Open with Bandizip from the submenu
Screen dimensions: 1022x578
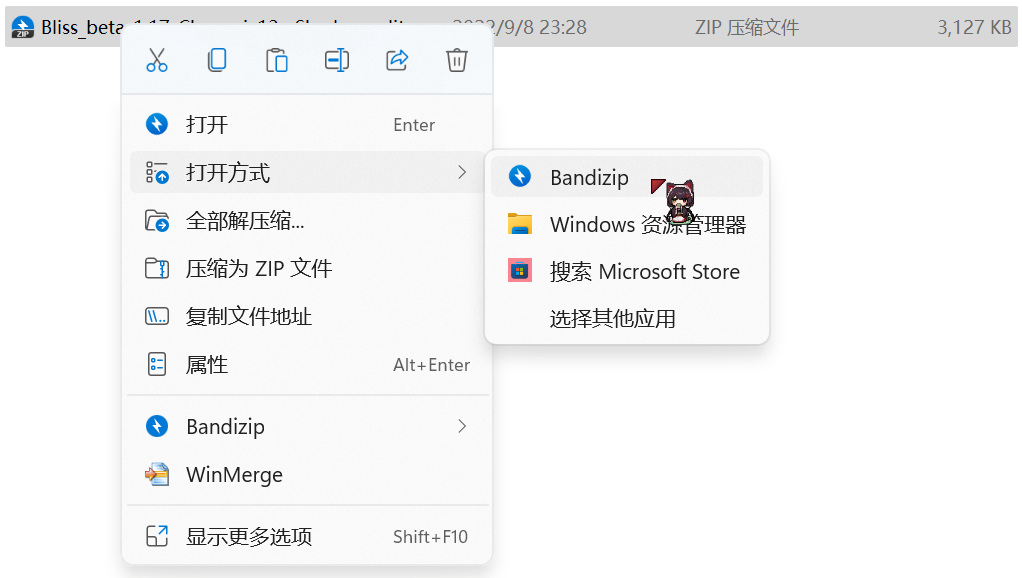626,177
